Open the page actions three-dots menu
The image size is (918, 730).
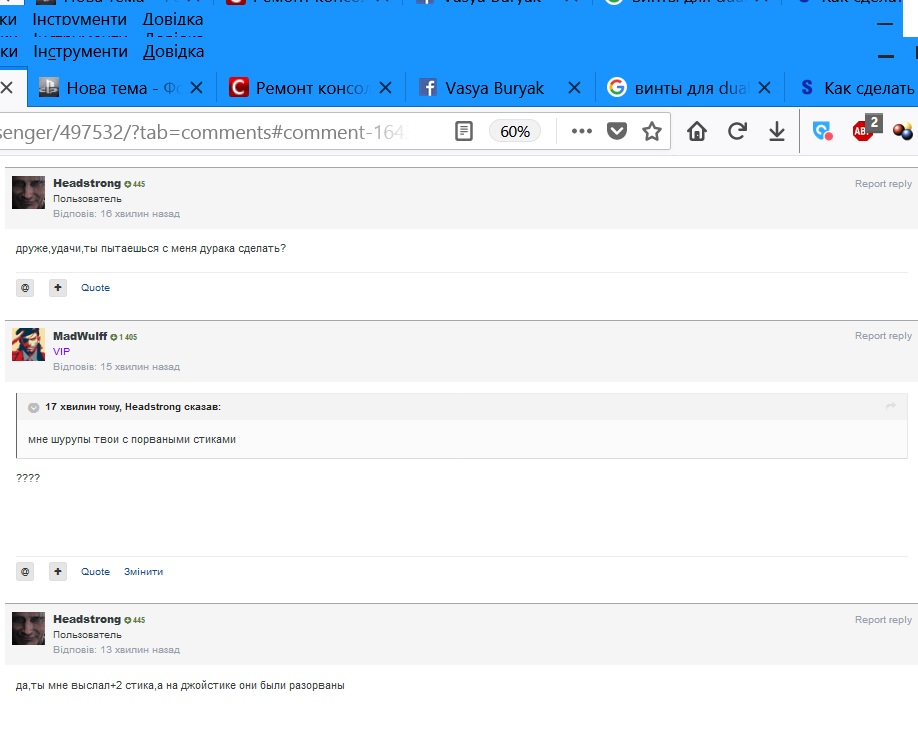[x=581, y=131]
